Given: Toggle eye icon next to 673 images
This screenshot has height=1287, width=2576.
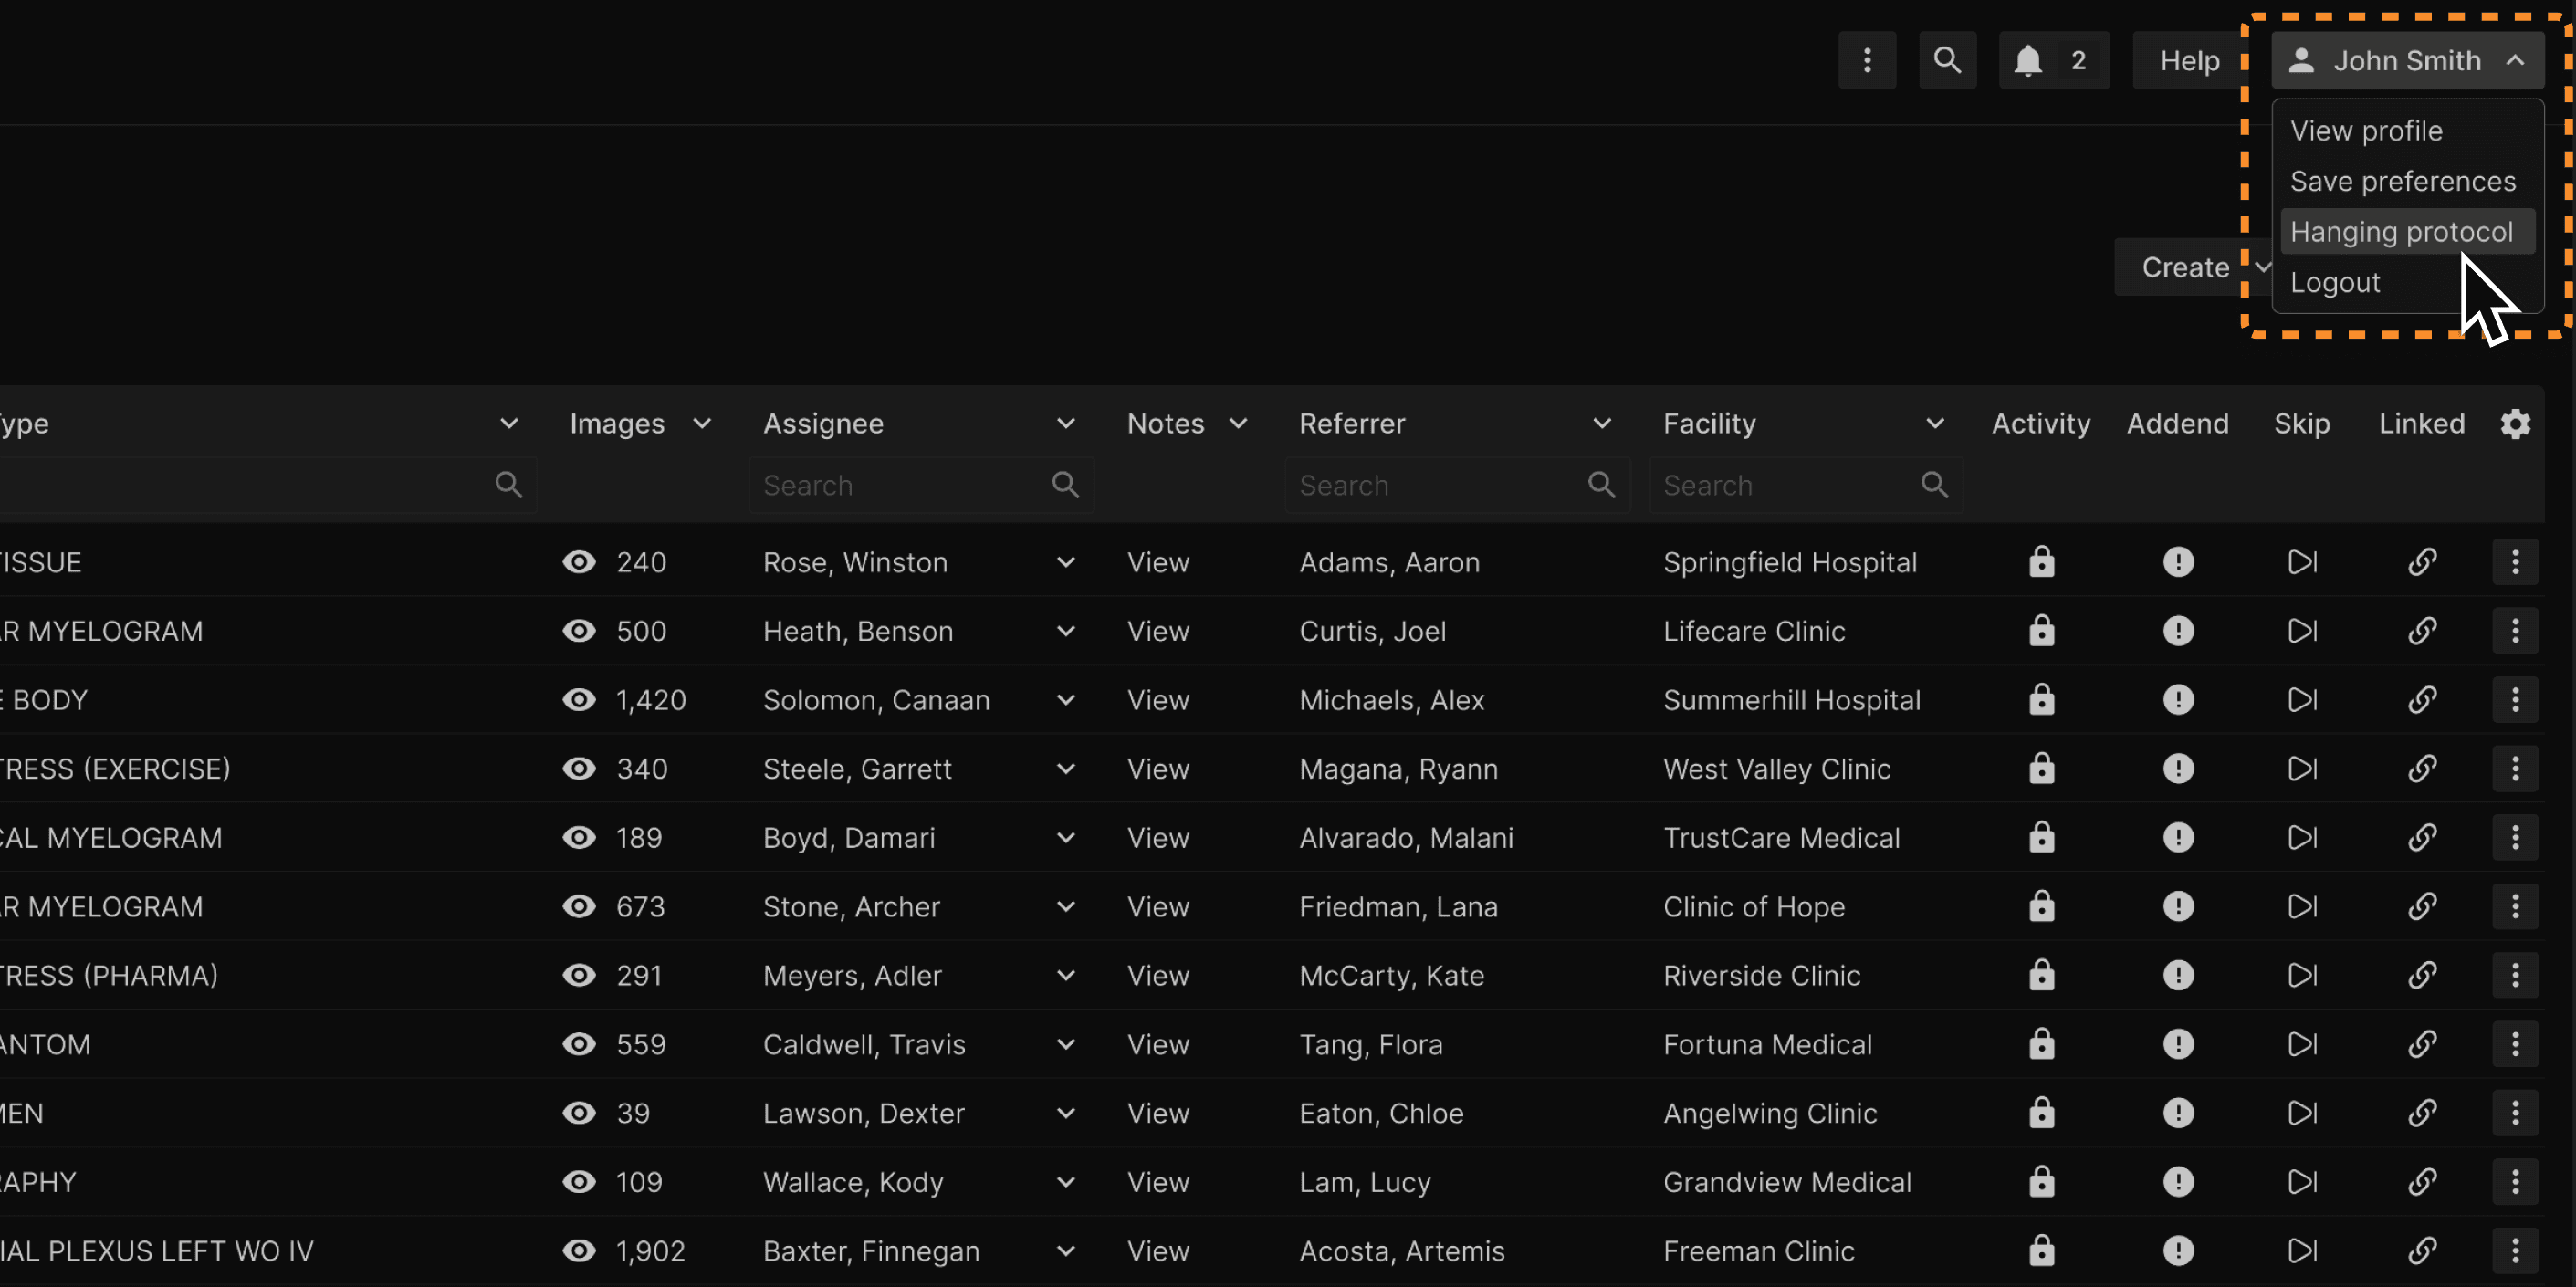Looking at the screenshot, I should pyautogui.click(x=579, y=907).
